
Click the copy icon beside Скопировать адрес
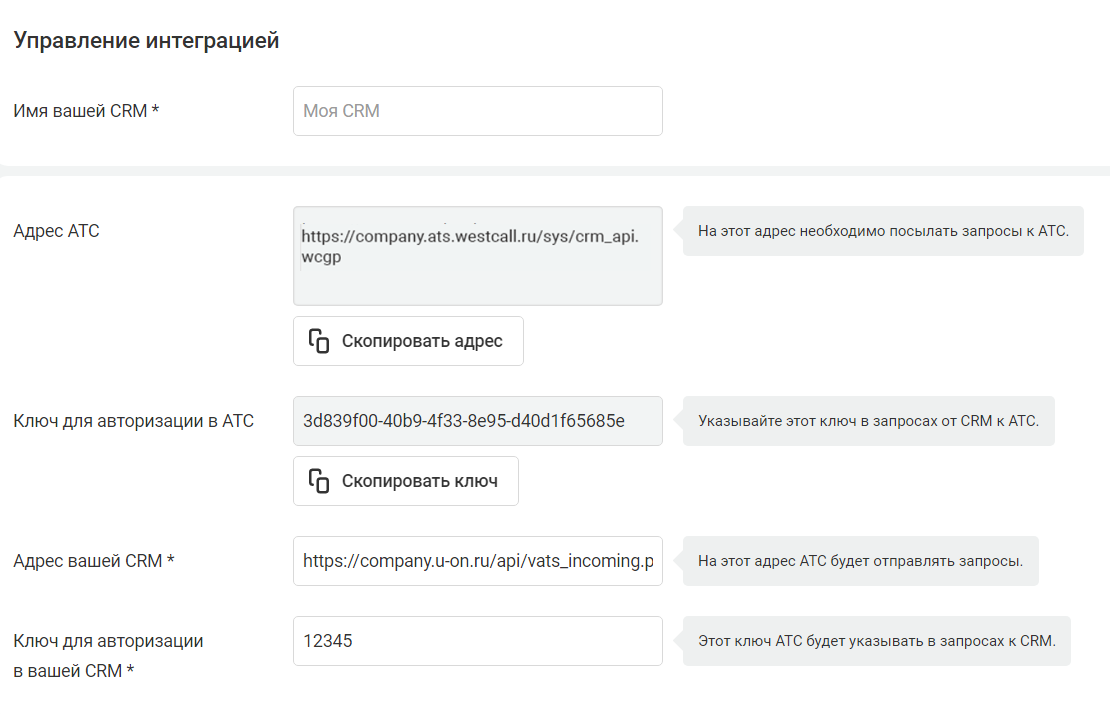point(319,341)
